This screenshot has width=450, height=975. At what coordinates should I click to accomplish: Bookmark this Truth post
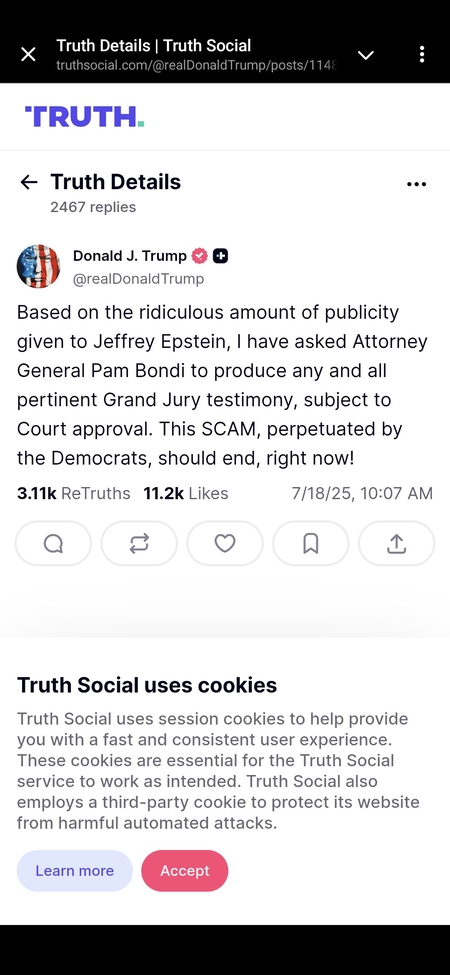tap(311, 543)
